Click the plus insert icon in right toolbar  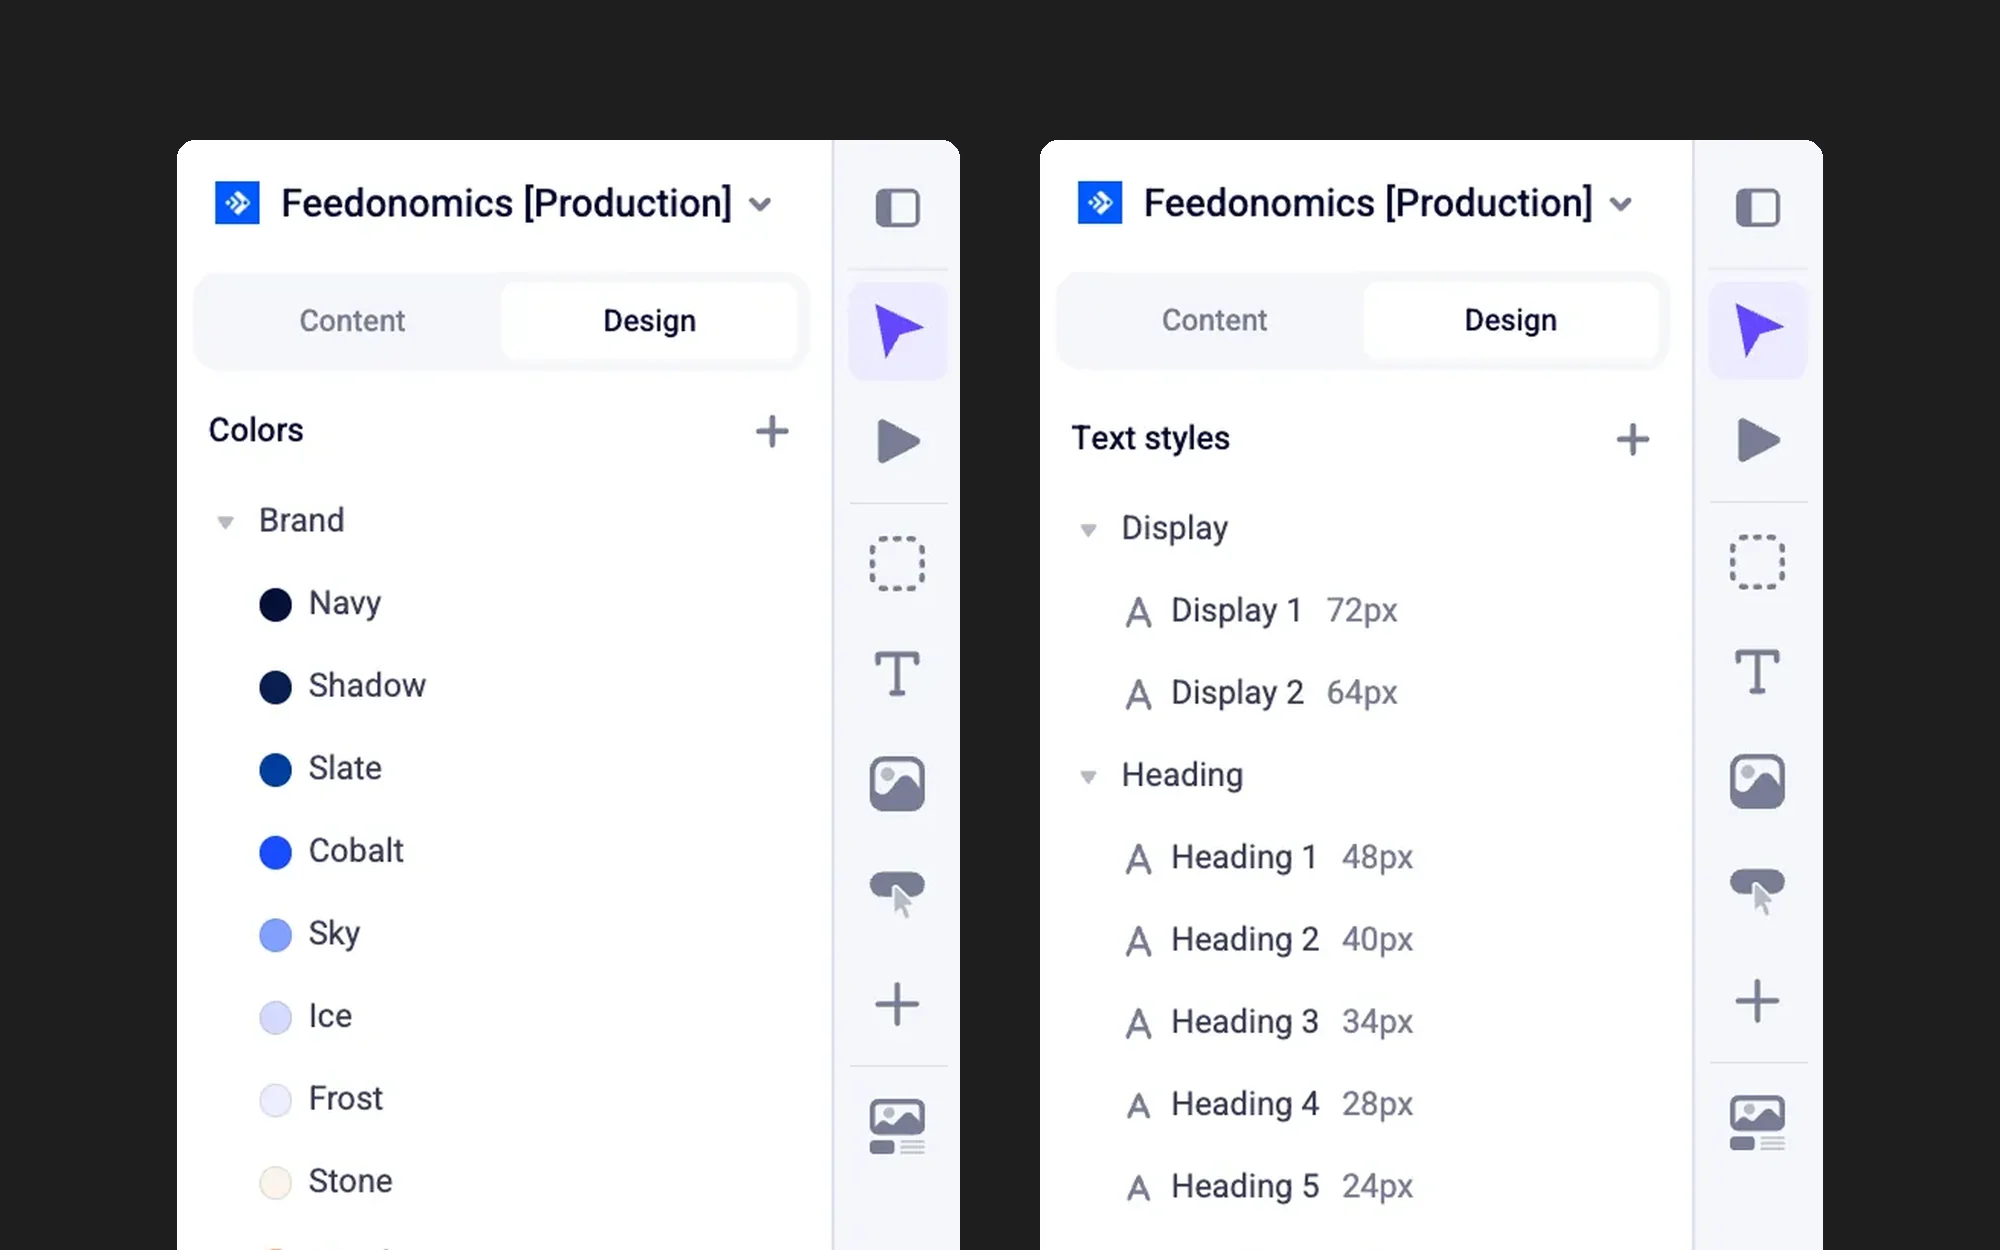click(x=1757, y=1001)
